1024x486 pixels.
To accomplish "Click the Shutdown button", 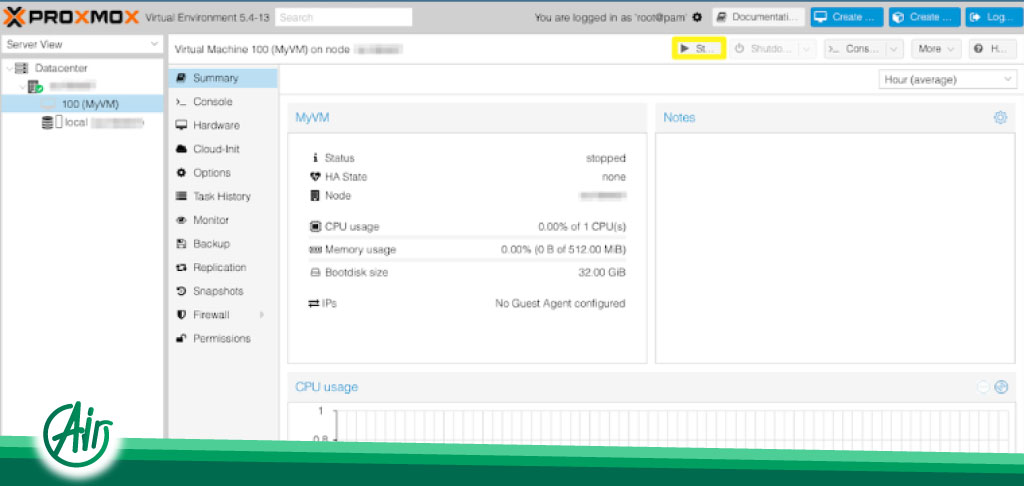I will (x=763, y=48).
